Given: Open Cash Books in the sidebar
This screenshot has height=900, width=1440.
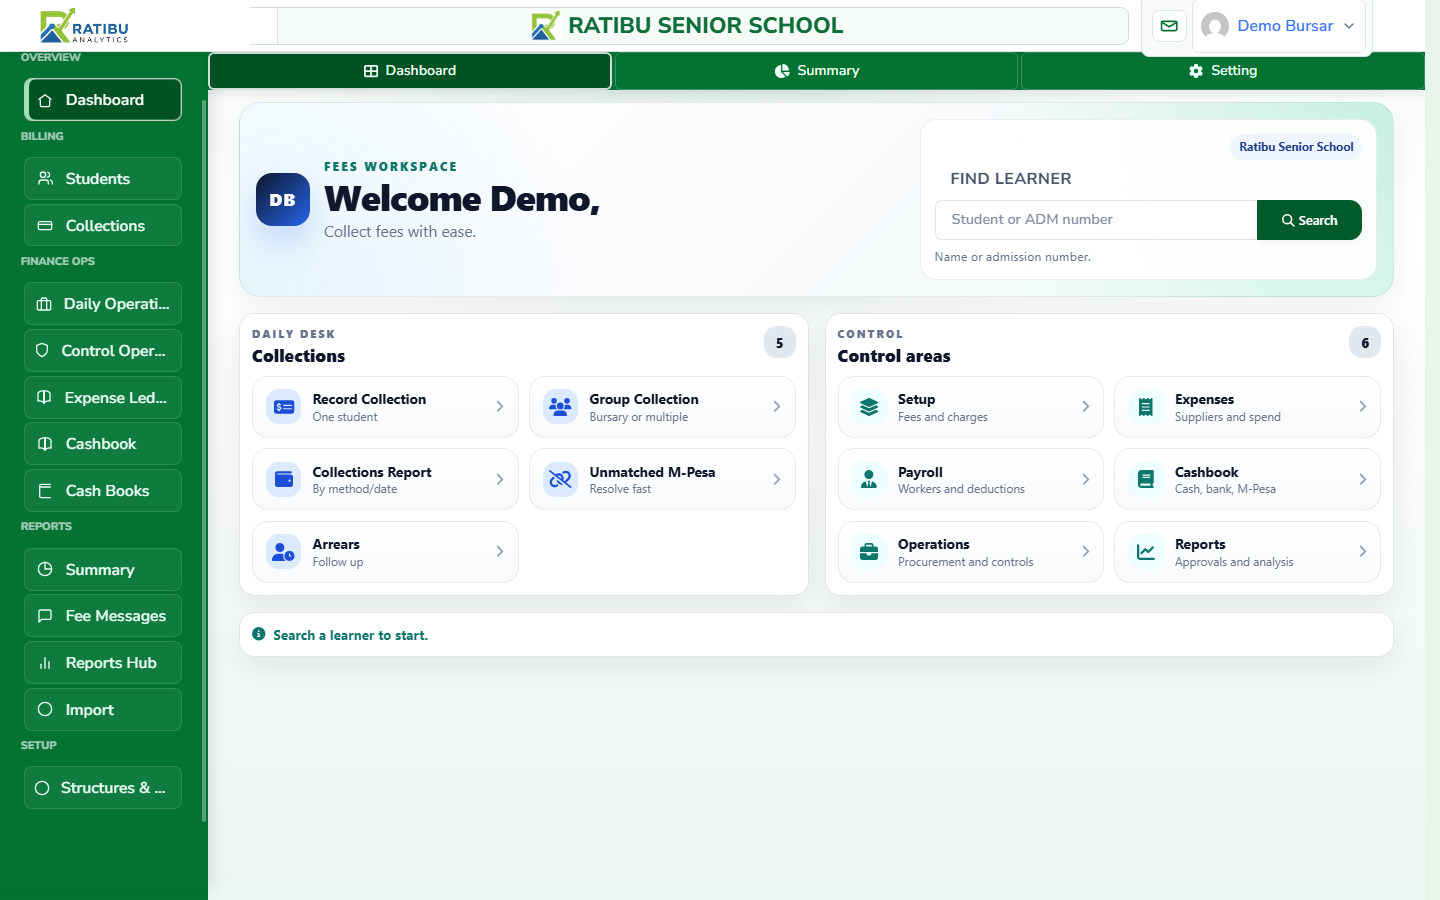Looking at the screenshot, I should click(x=103, y=491).
